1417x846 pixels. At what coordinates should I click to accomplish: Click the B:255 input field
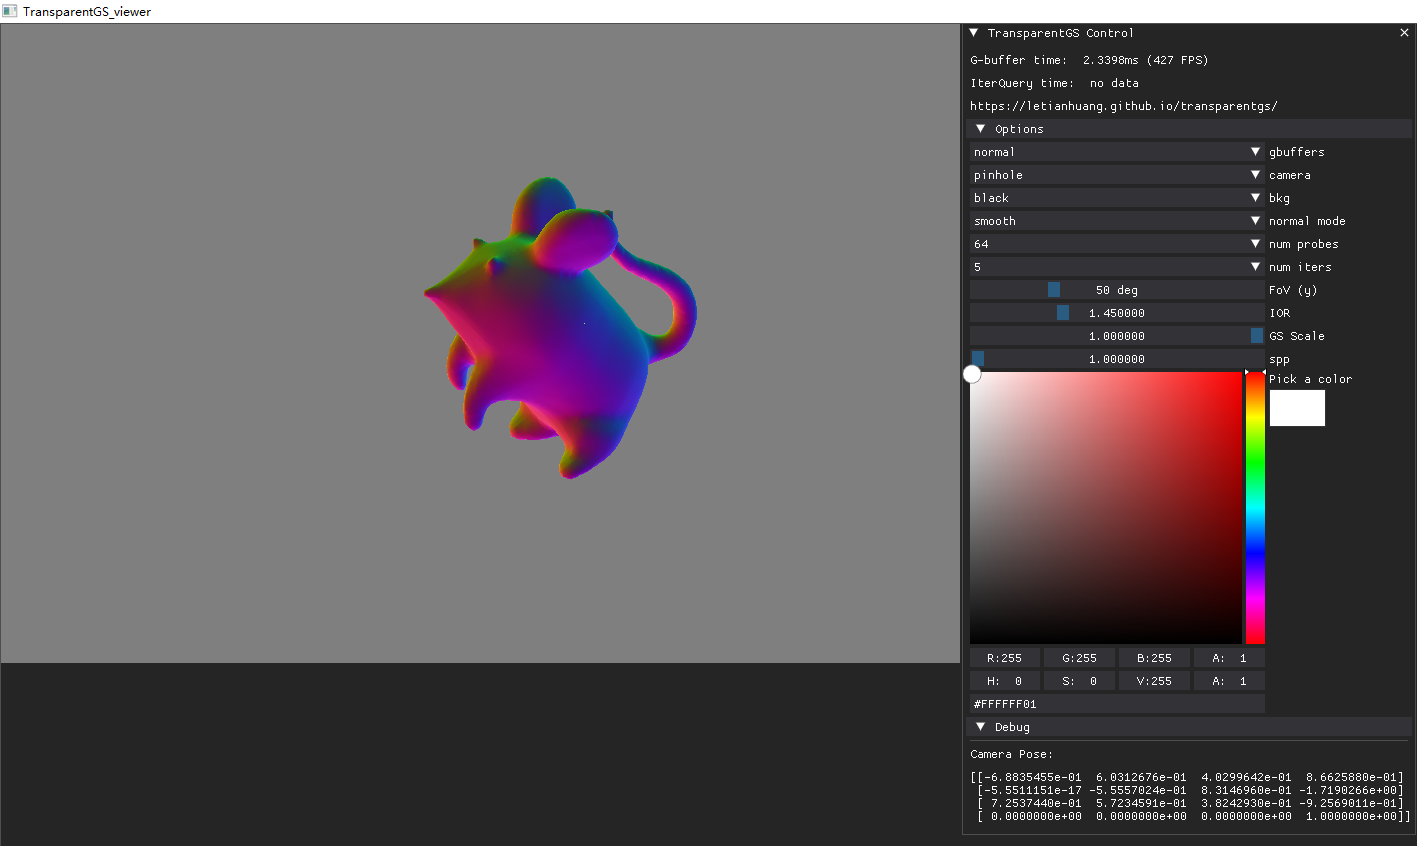pyautogui.click(x=1154, y=658)
